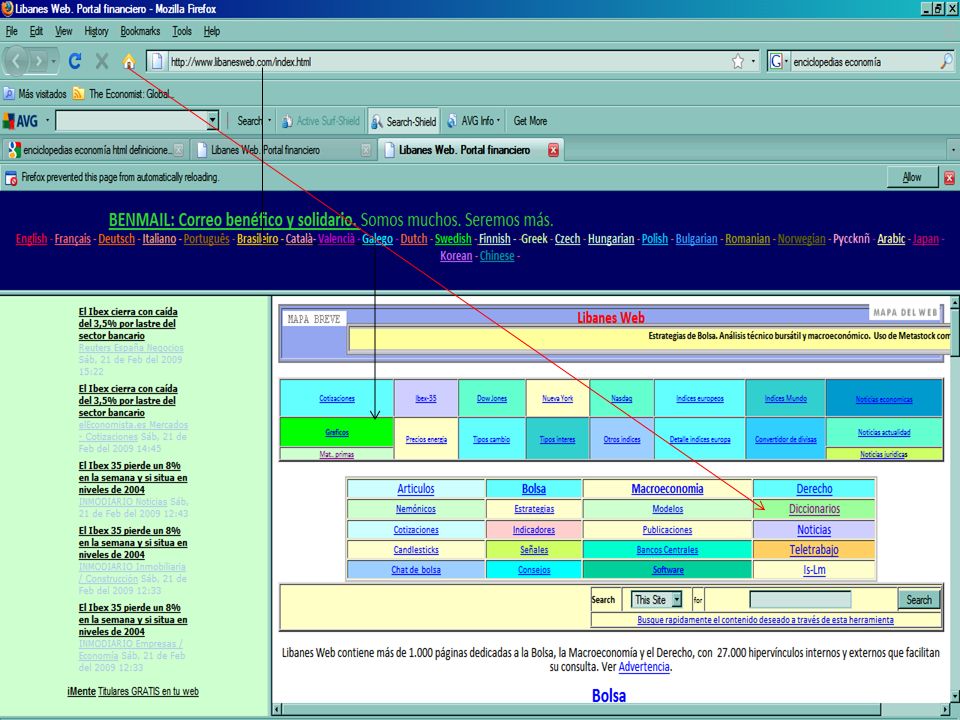Screen dimensions: 960x720
Task: Click BENMAIL Correo benéfico y solidario link
Action: (x=232, y=219)
